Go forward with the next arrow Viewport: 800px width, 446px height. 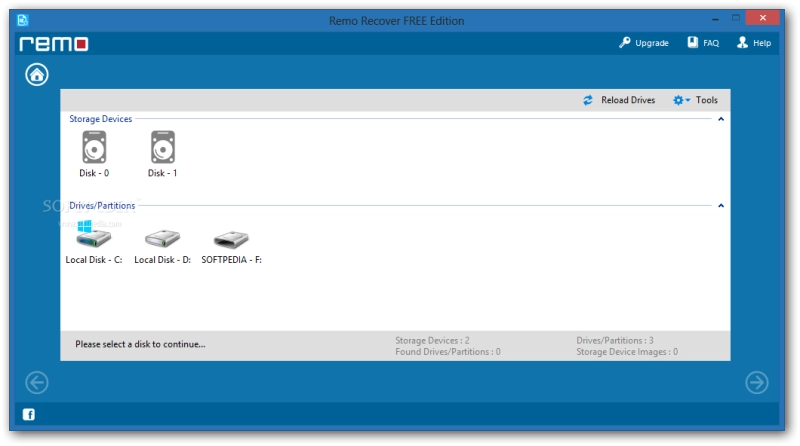coord(757,382)
